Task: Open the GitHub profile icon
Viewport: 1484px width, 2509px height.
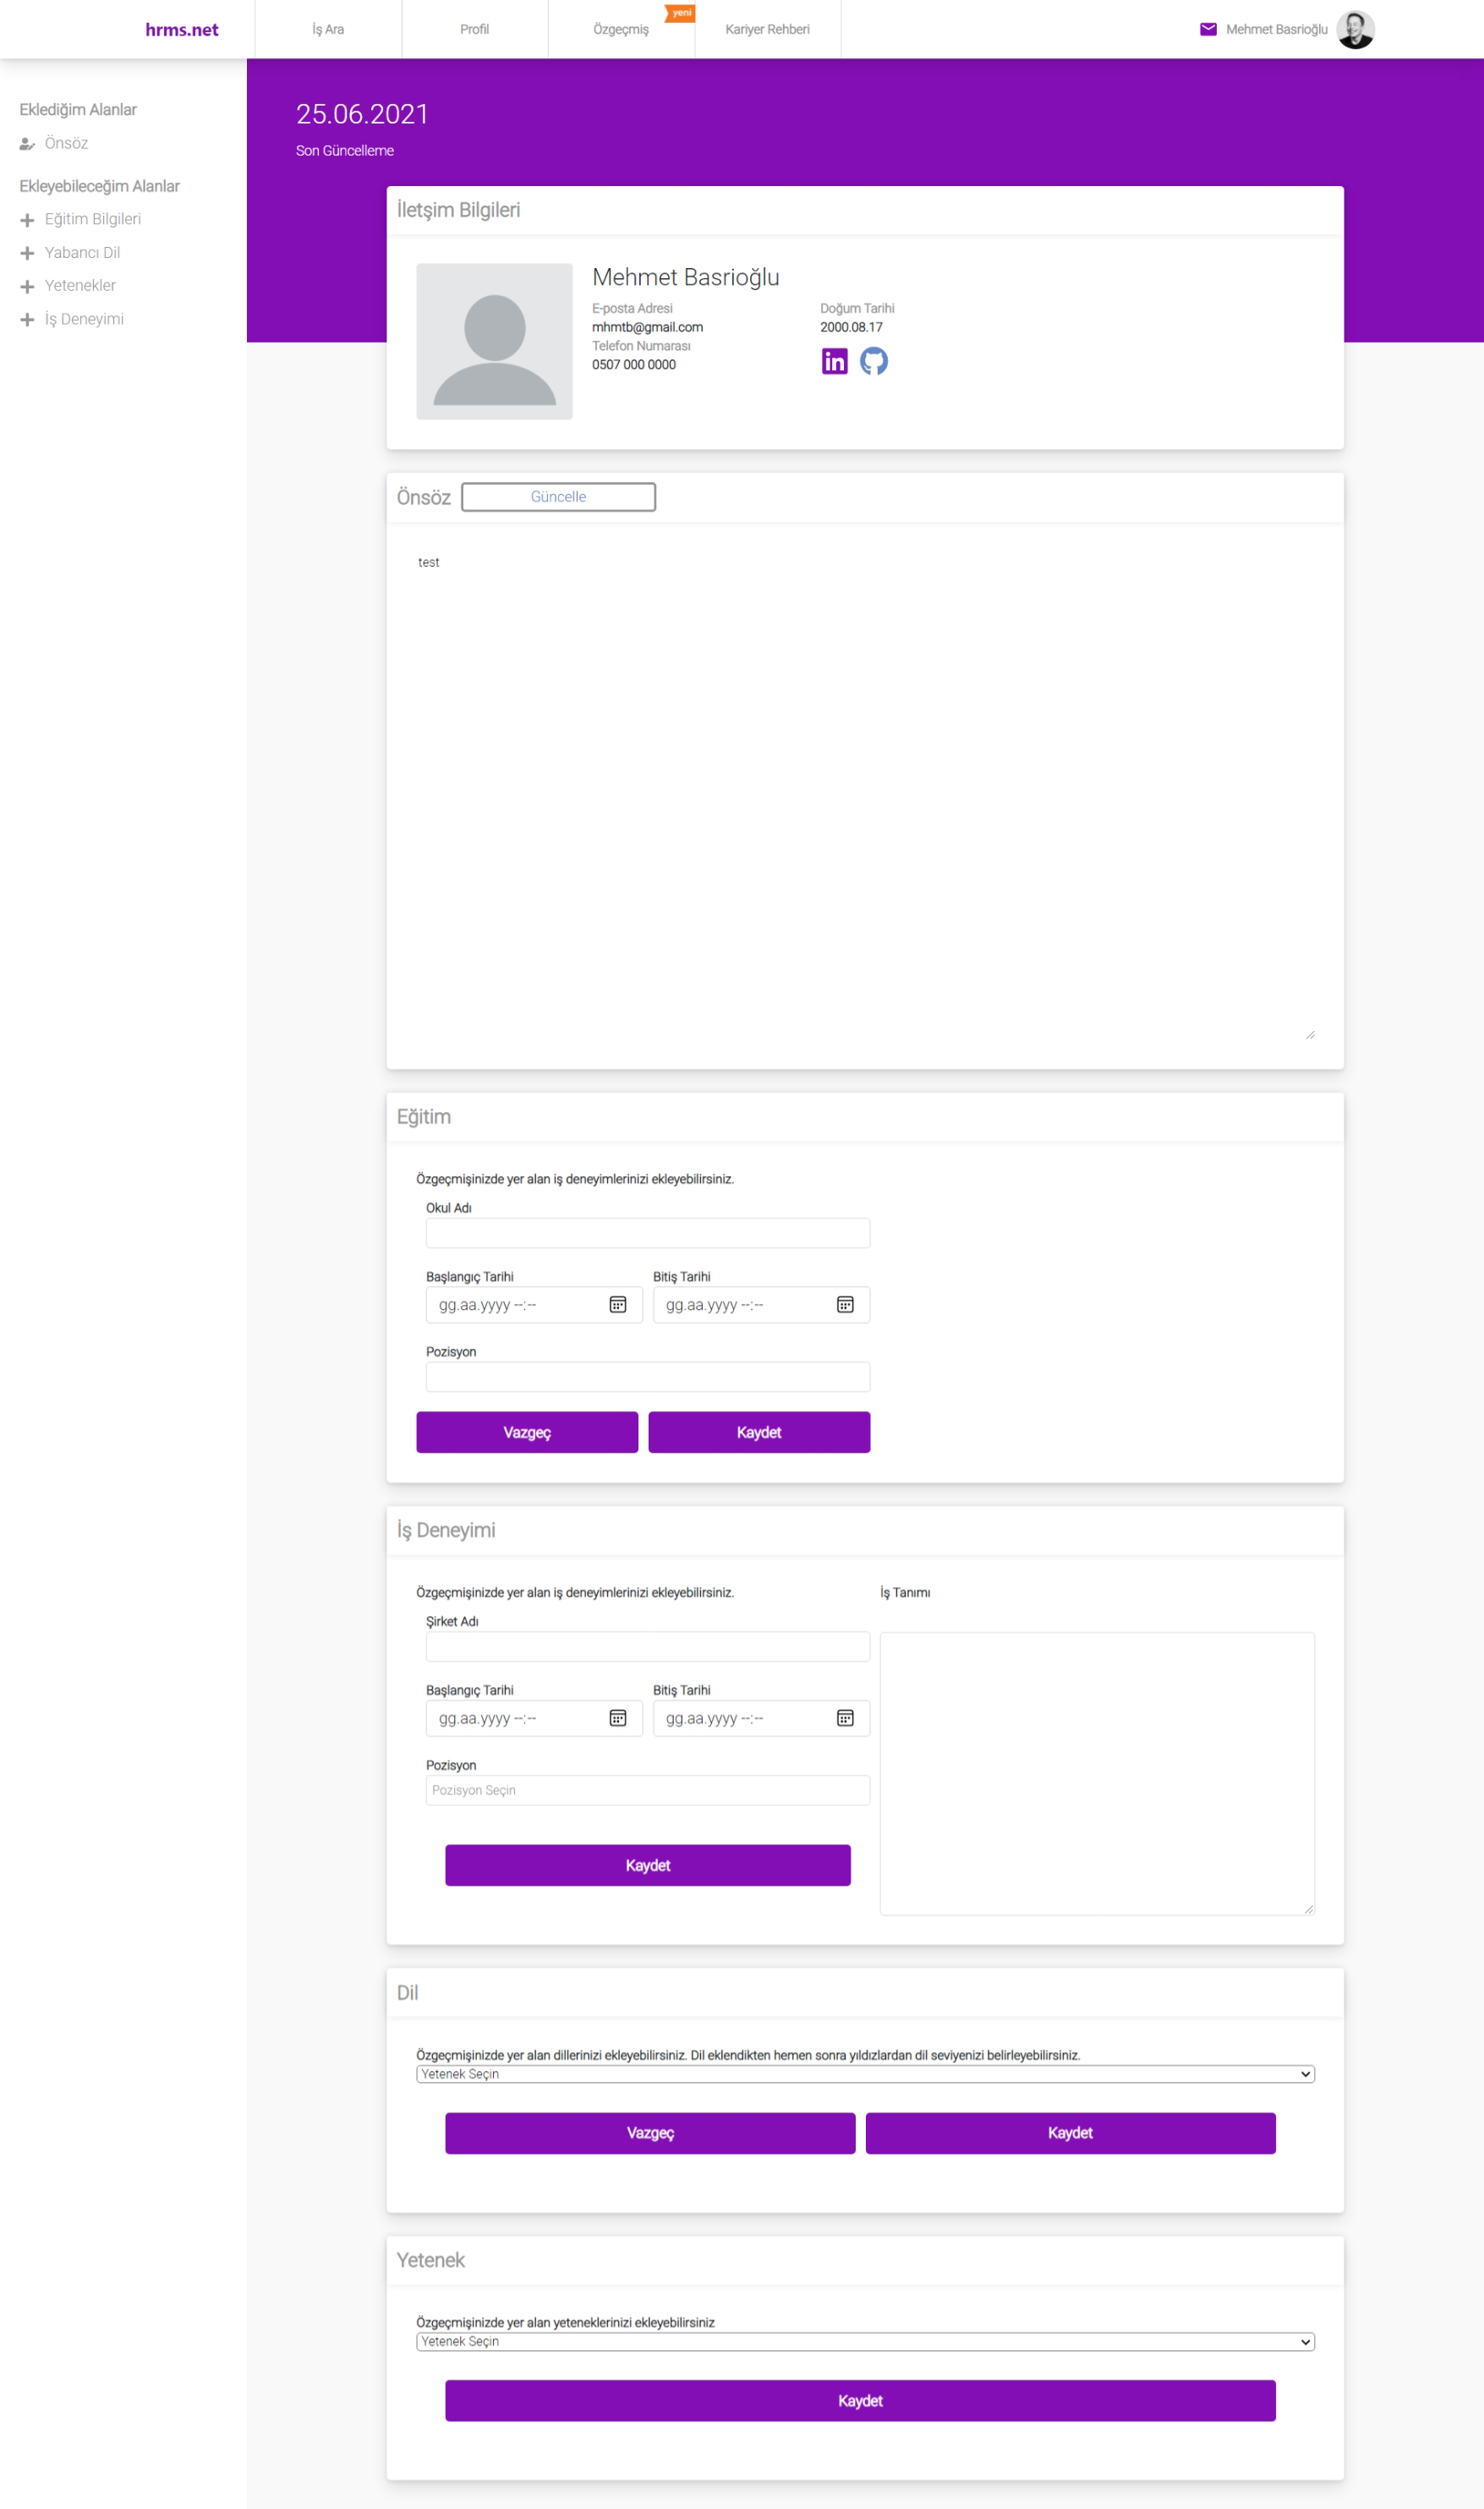Action: 876,361
